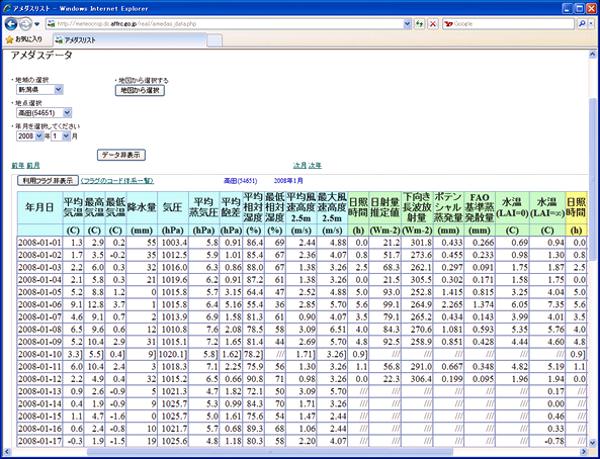
Task: Click the horizontal scrollbar right arrow
Action: pos(584,452)
